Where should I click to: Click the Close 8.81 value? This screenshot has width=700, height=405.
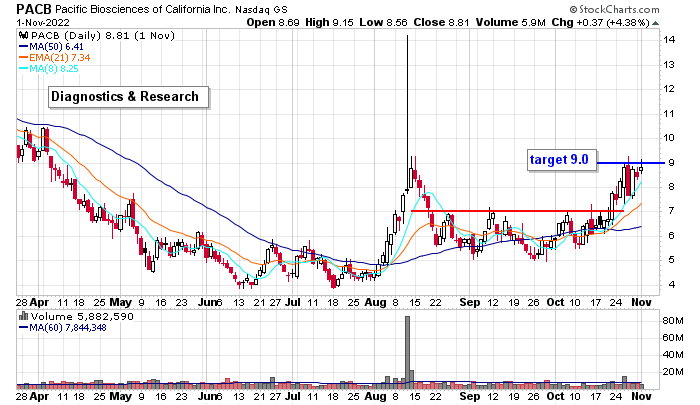(441, 22)
